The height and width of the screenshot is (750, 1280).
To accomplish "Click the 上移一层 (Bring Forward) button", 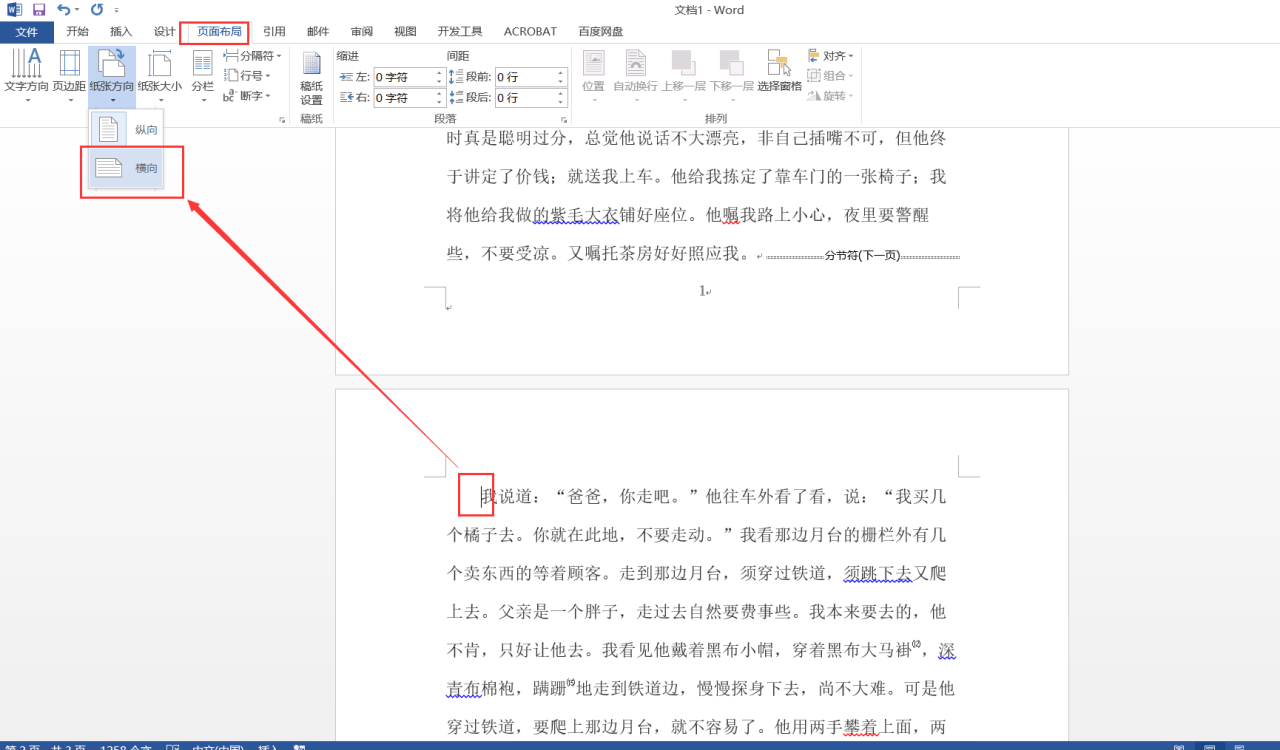I will (684, 76).
